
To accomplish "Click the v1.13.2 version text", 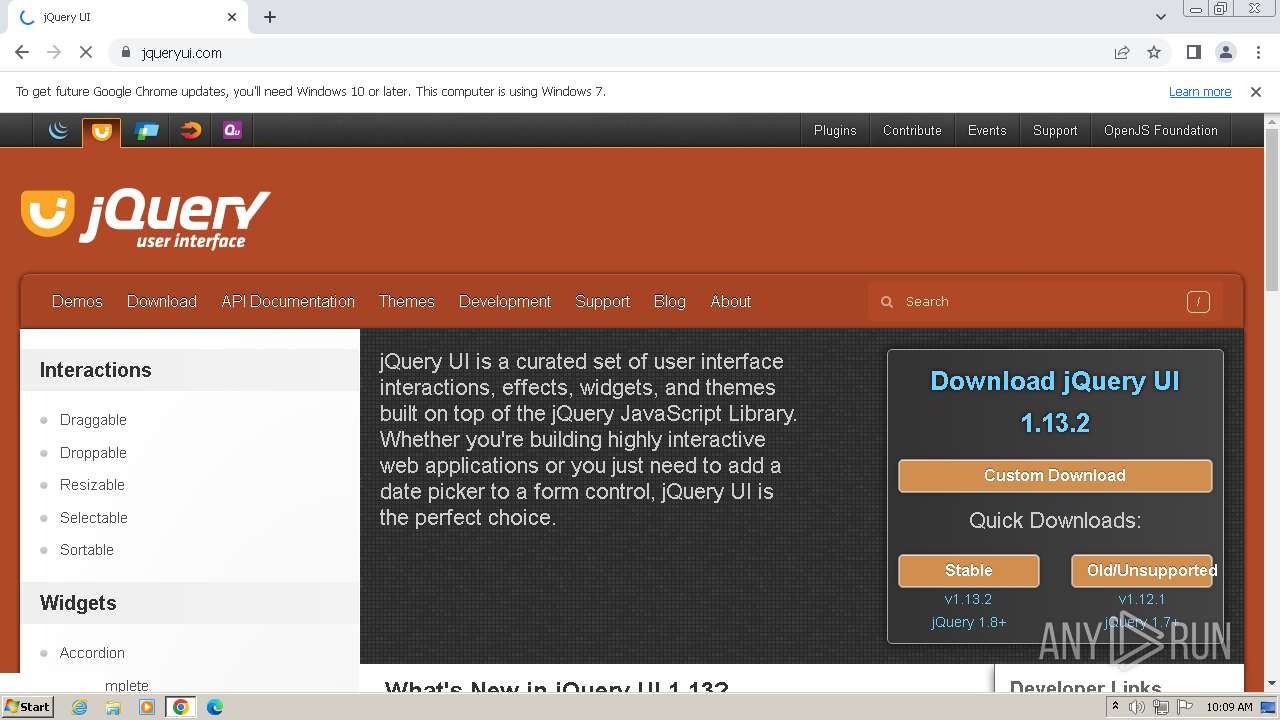I will click(x=968, y=599).
